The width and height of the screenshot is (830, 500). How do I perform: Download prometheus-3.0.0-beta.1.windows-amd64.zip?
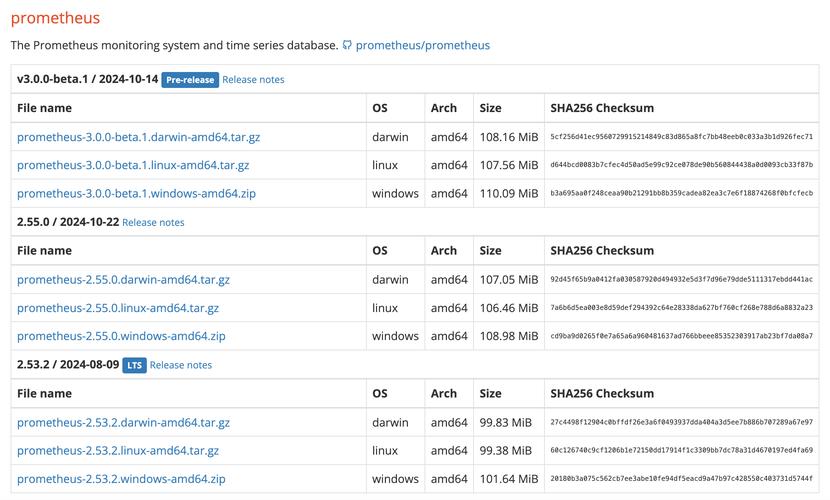136,193
